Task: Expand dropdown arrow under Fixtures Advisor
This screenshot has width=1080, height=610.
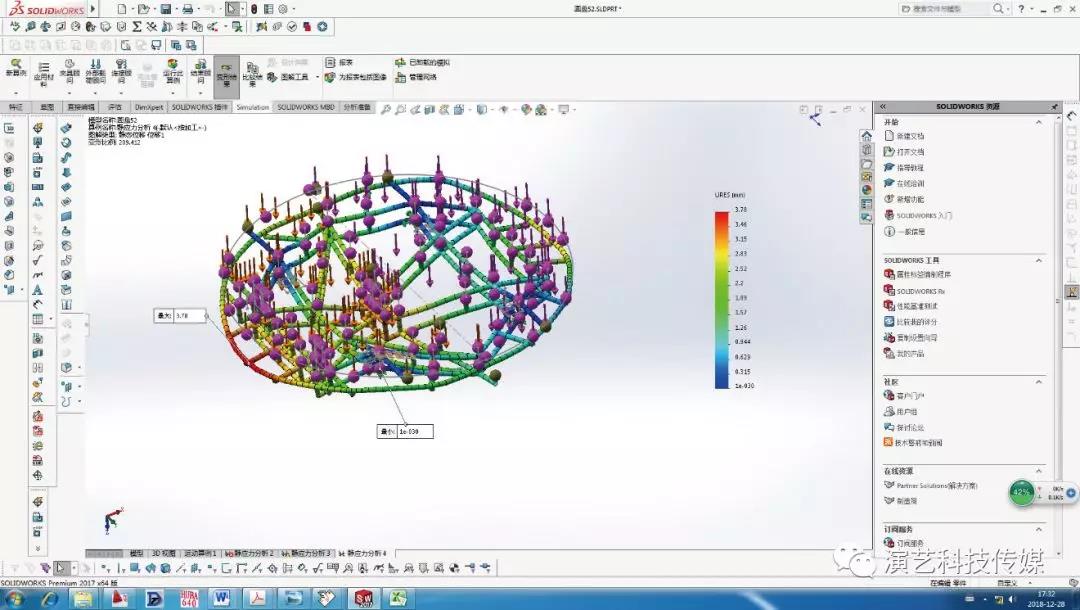Action: point(70,92)
